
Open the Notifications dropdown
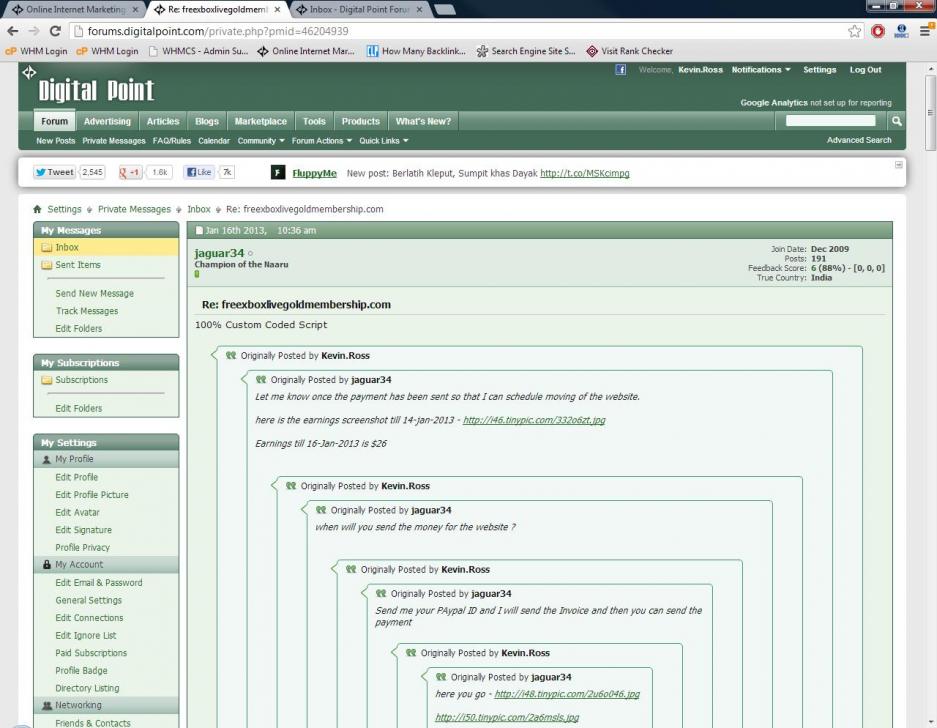761,70
